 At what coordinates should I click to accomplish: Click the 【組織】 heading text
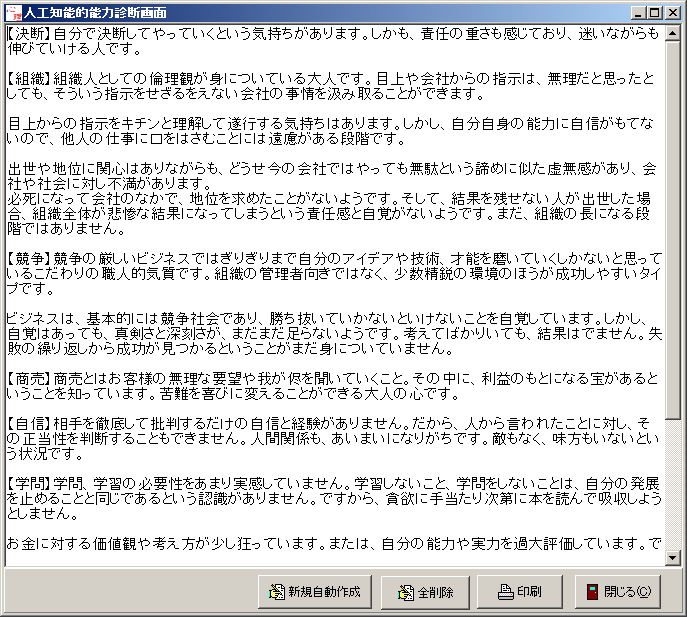pyautogui.click(x=29, y=79)
